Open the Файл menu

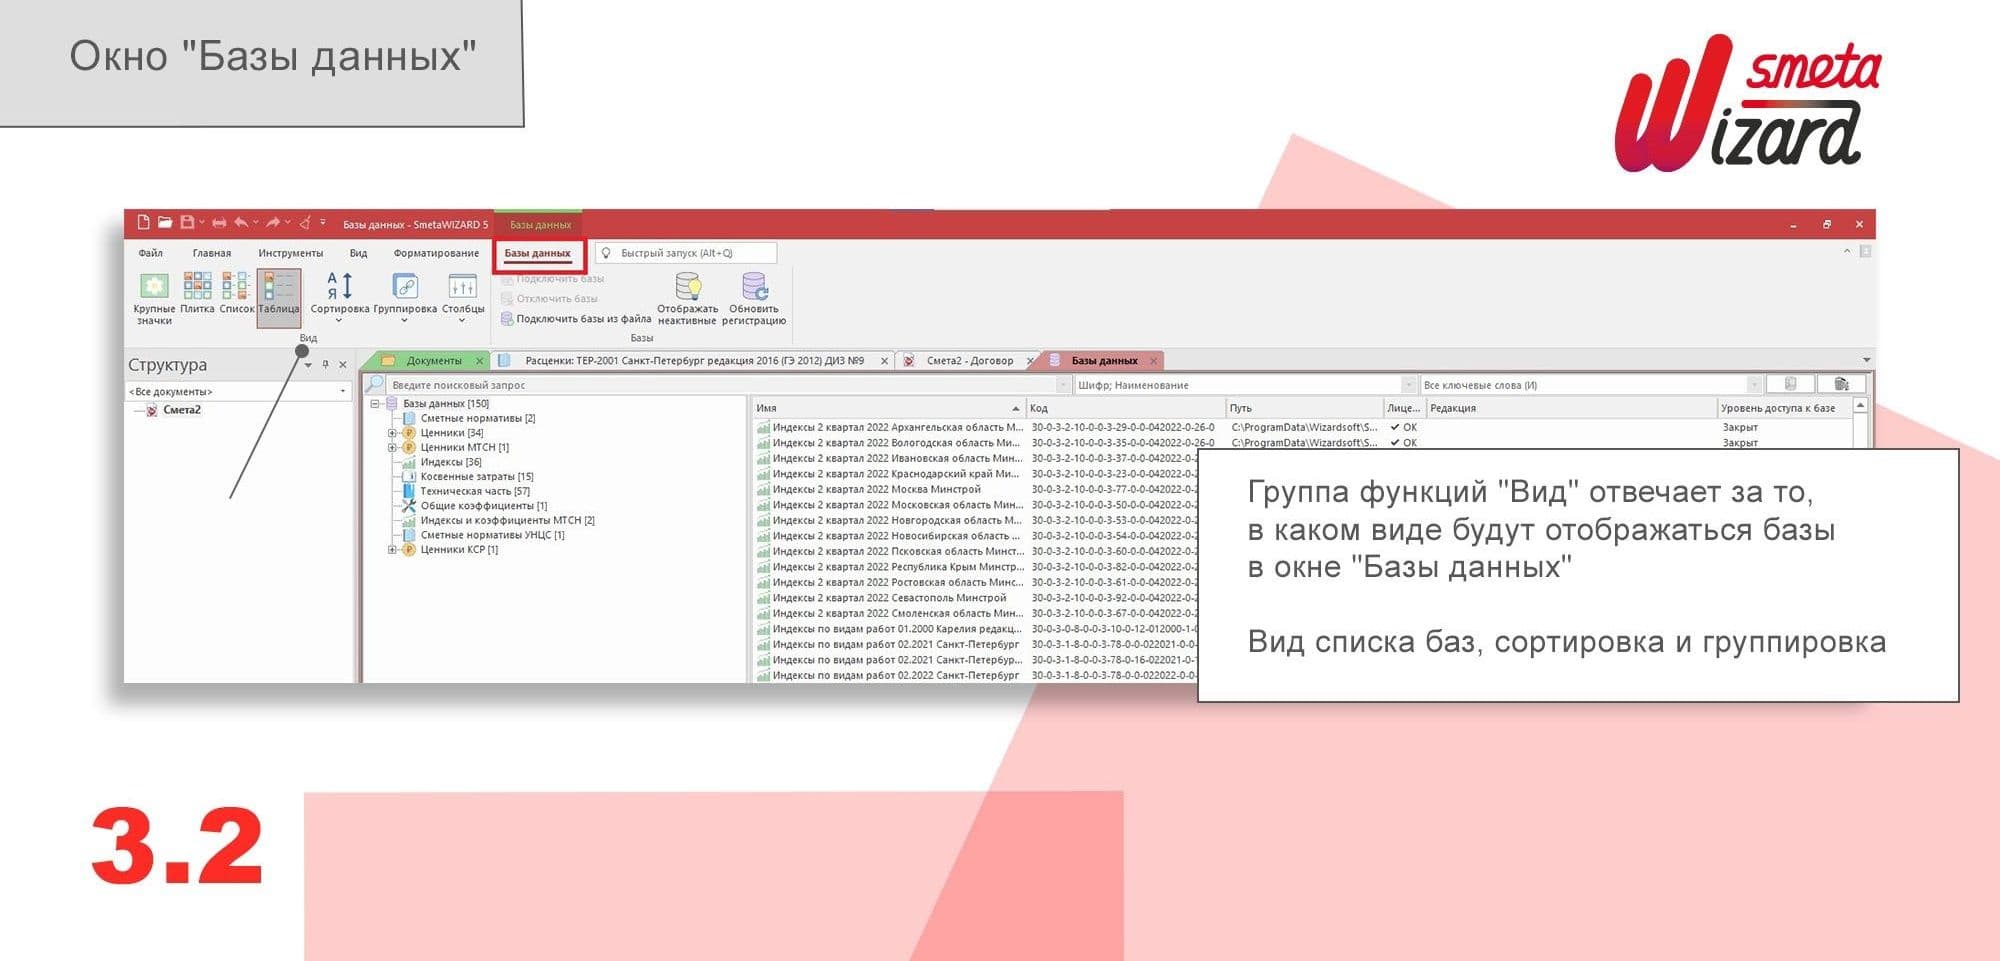click(151, 253)
